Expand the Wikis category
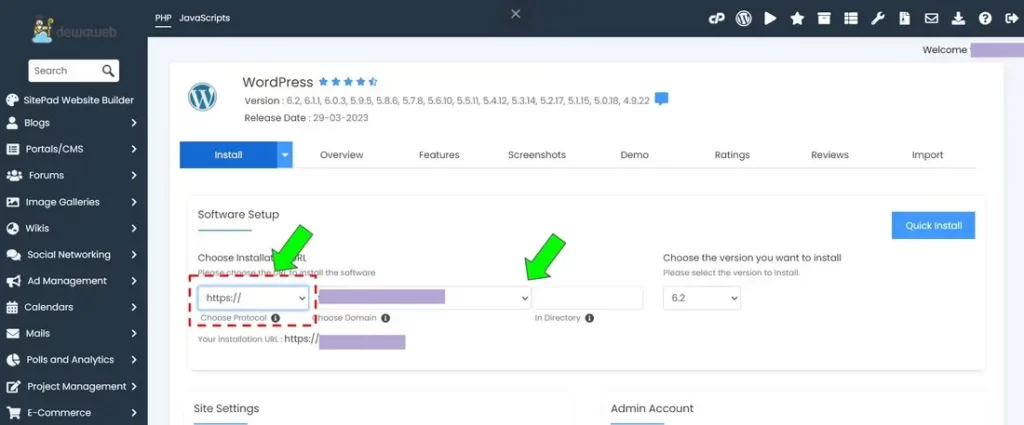This screenshot has width=1024, height=425. [x=72, y=228]
